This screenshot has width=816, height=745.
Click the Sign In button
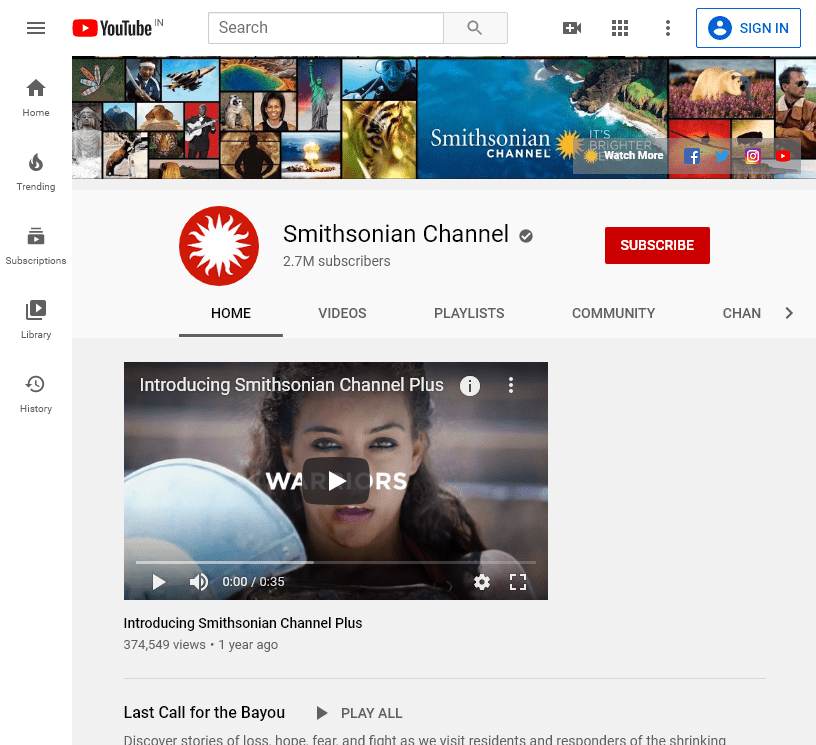(748, 28)
